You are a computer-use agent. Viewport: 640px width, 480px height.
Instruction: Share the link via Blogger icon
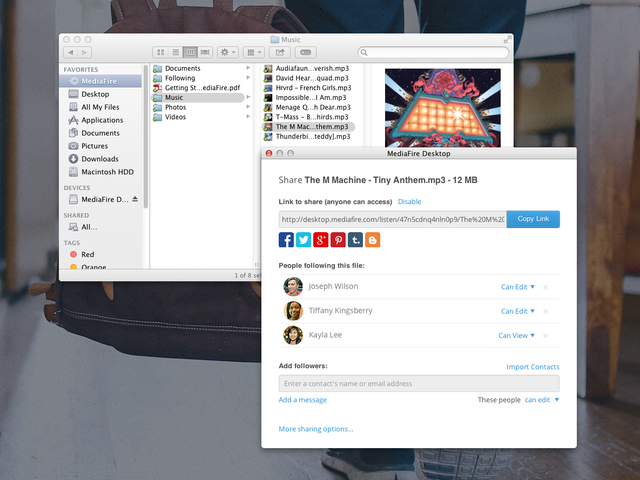click(373, 240)
